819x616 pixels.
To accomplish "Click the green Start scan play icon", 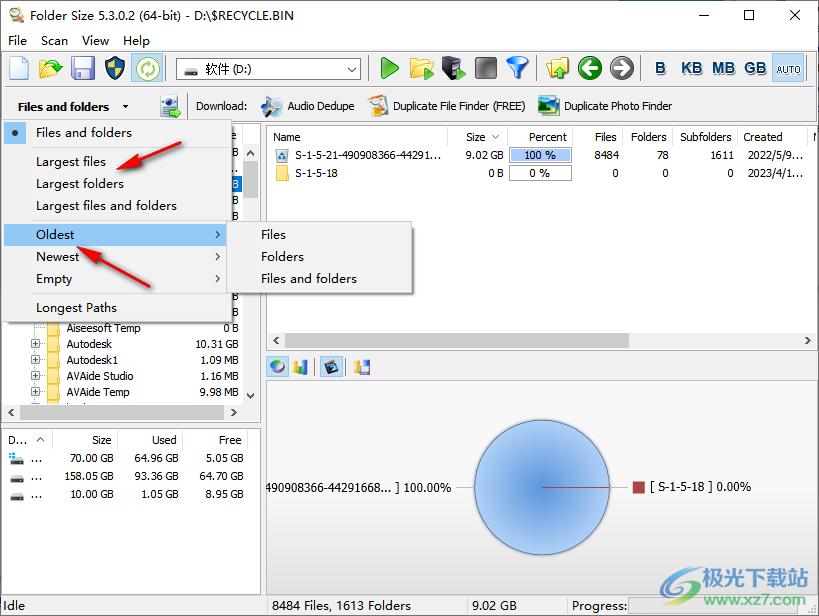I will pos(390,68).
